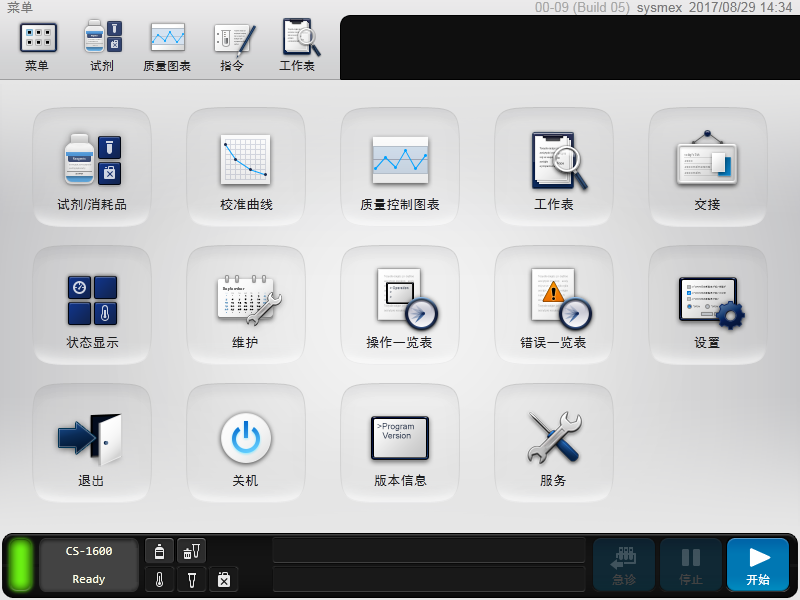The width and height of the screenshot is (800, 600).
Task: Open the 设置 settings icon
Action: pyautogui.click(x=707, y=304)
